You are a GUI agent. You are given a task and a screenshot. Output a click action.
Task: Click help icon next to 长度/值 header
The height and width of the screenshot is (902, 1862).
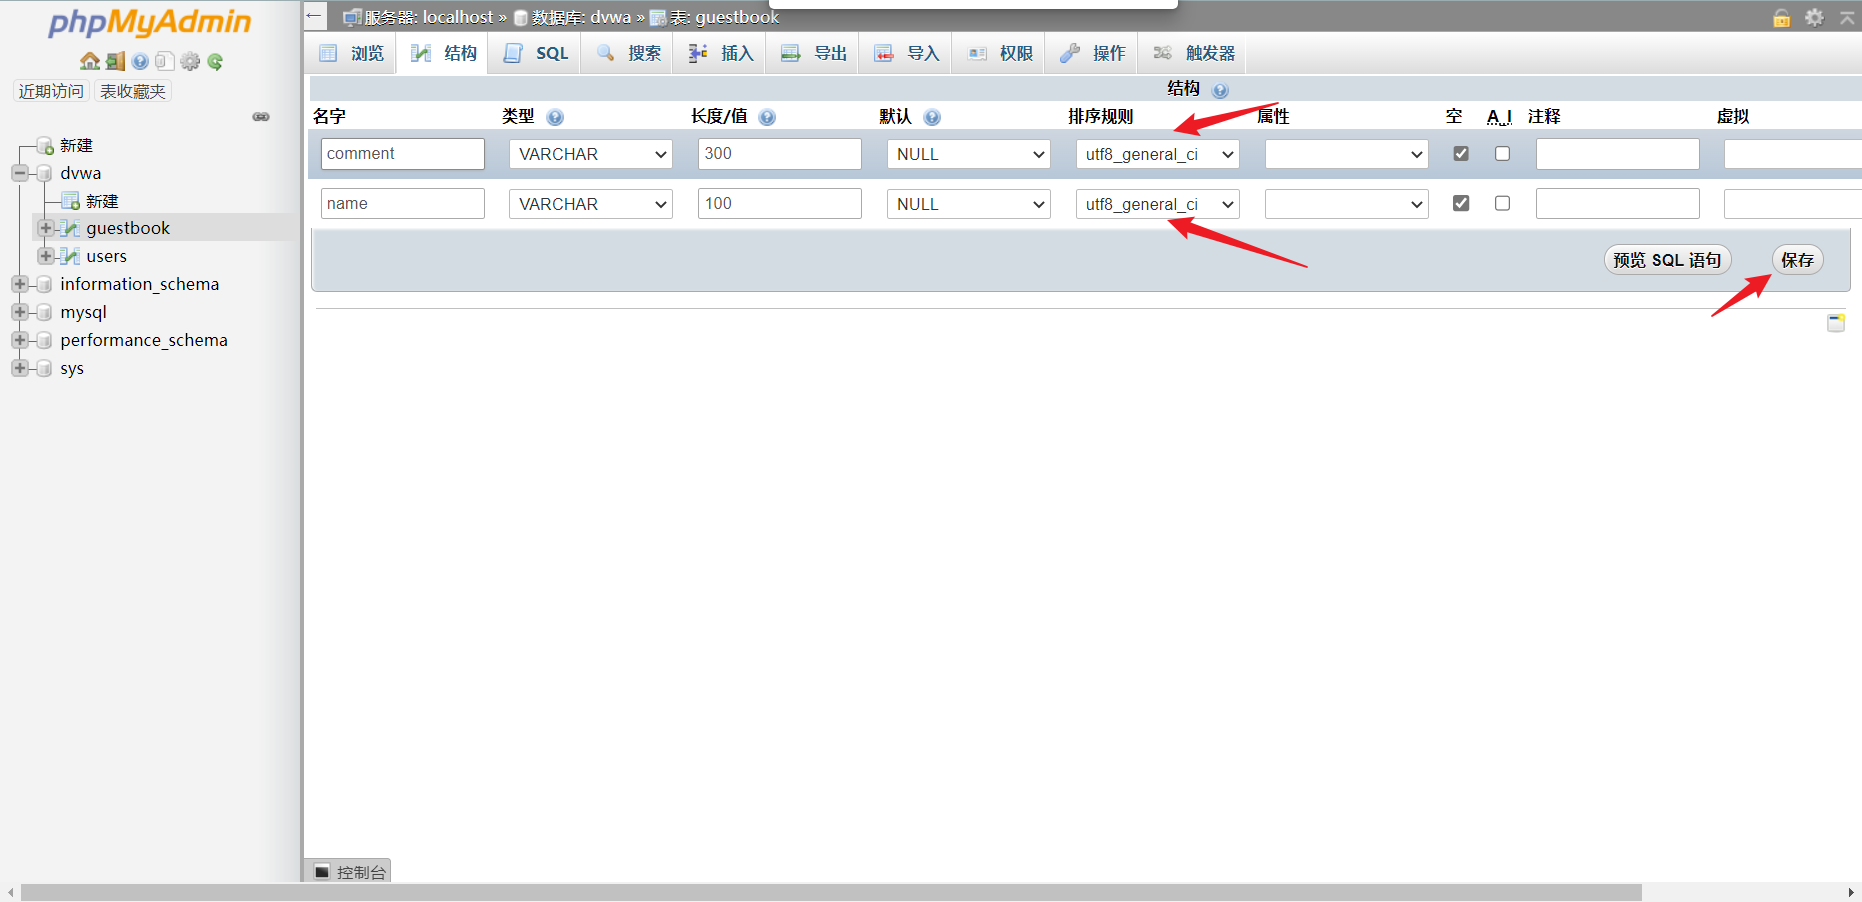pyautogui.click(x=767, y=117)
